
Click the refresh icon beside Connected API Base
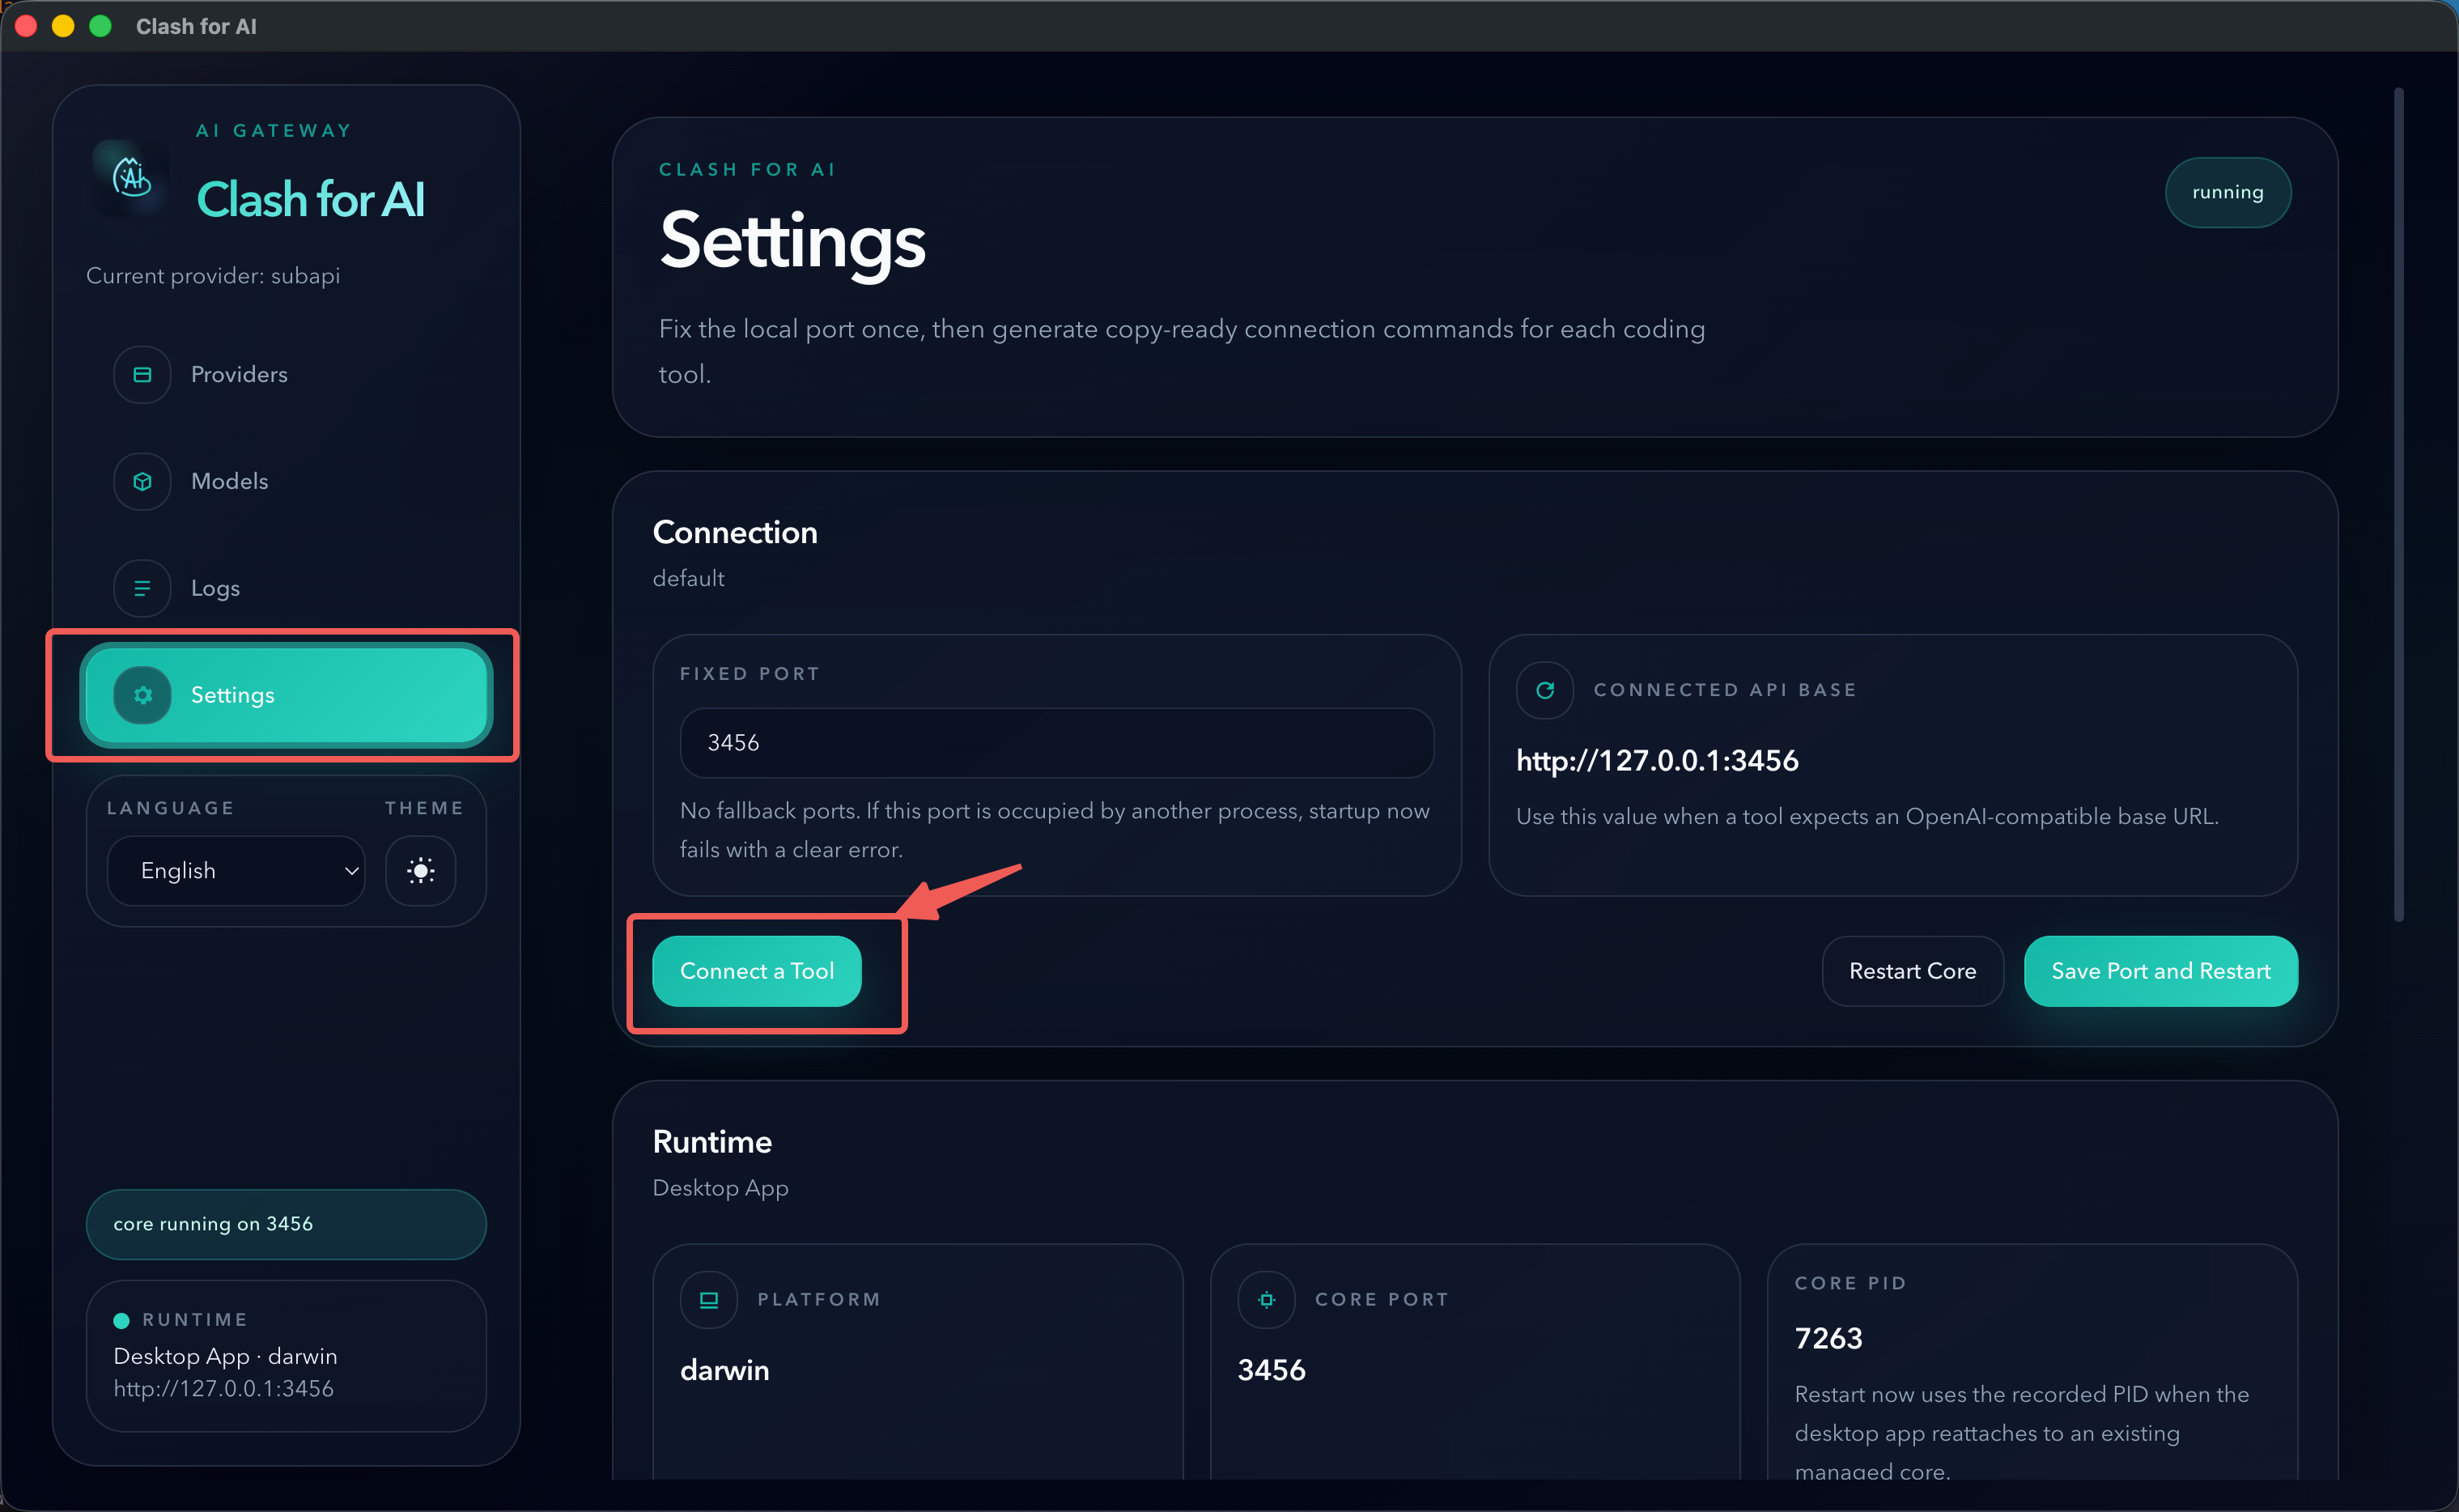coord(1544,690)
